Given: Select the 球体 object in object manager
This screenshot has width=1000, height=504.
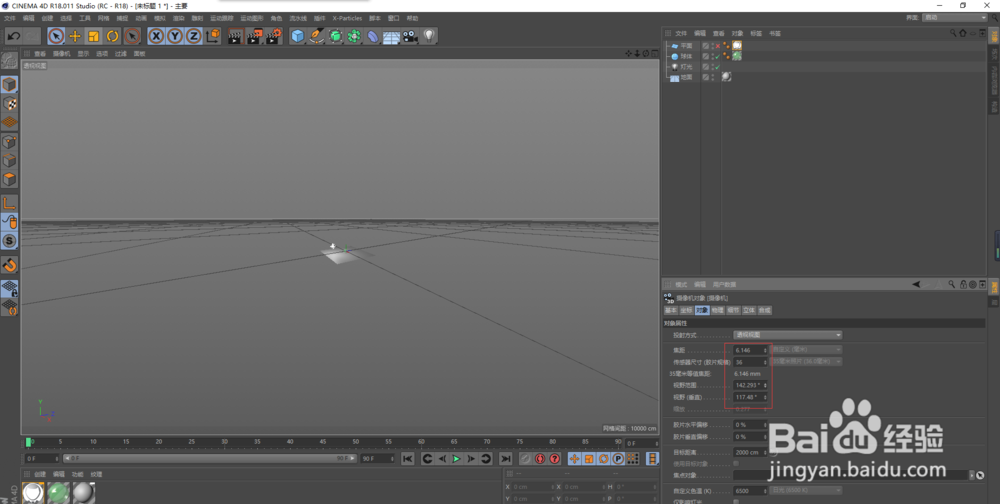Looking at the screenshot, I should [686, 56].
